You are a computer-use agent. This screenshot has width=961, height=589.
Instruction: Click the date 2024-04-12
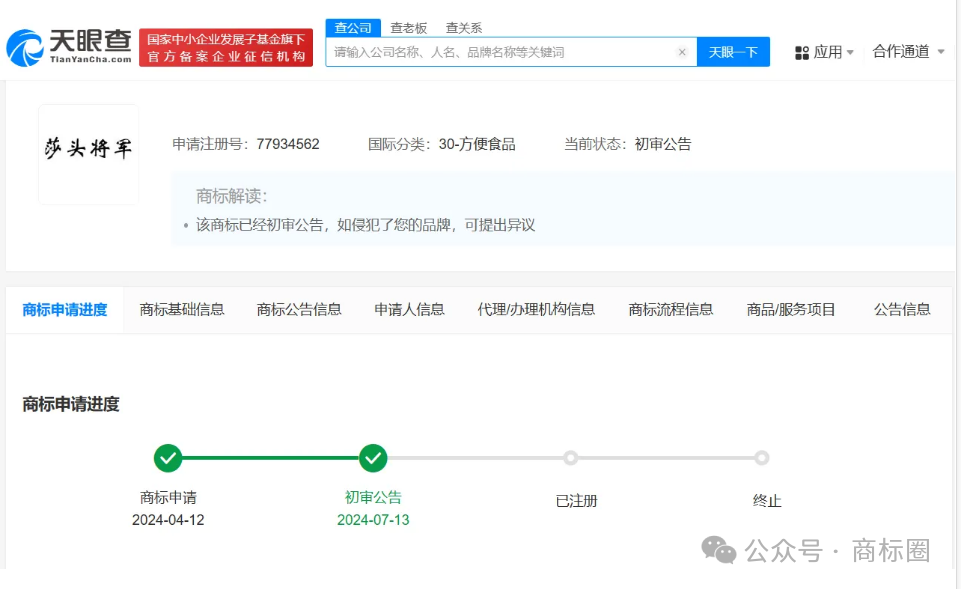coord(168,520)
